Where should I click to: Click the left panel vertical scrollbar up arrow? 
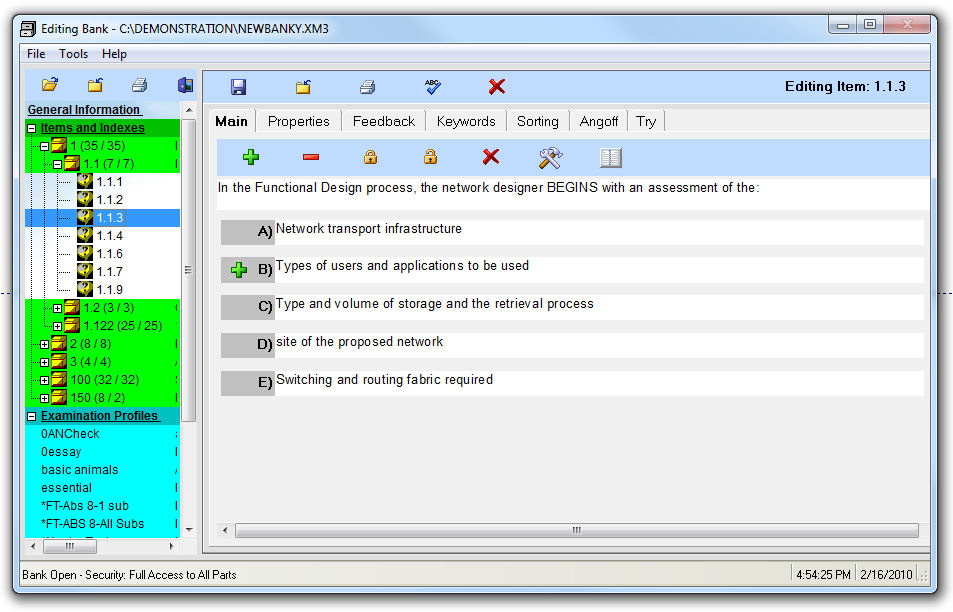tap(189, 111)
